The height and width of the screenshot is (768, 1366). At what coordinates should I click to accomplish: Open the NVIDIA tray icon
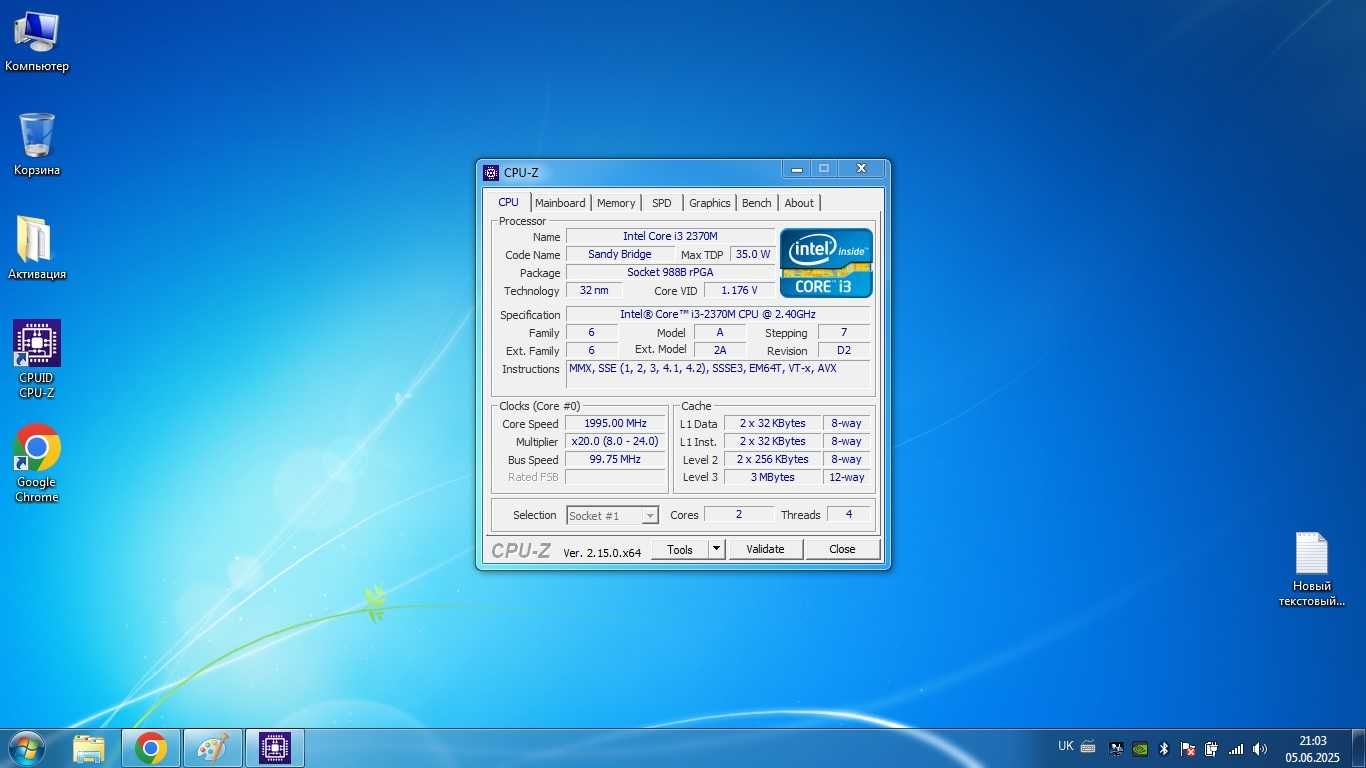pyautogui.click(x=1139, y=748)
